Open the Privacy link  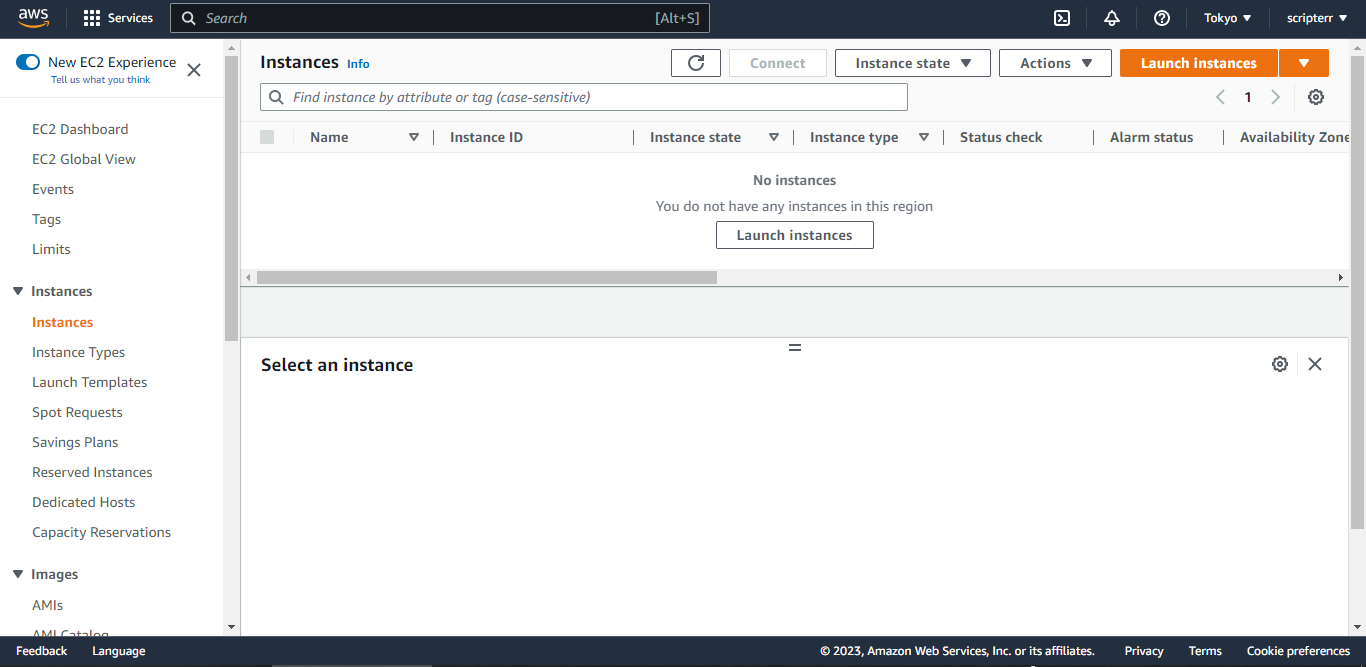[1144, 651]
